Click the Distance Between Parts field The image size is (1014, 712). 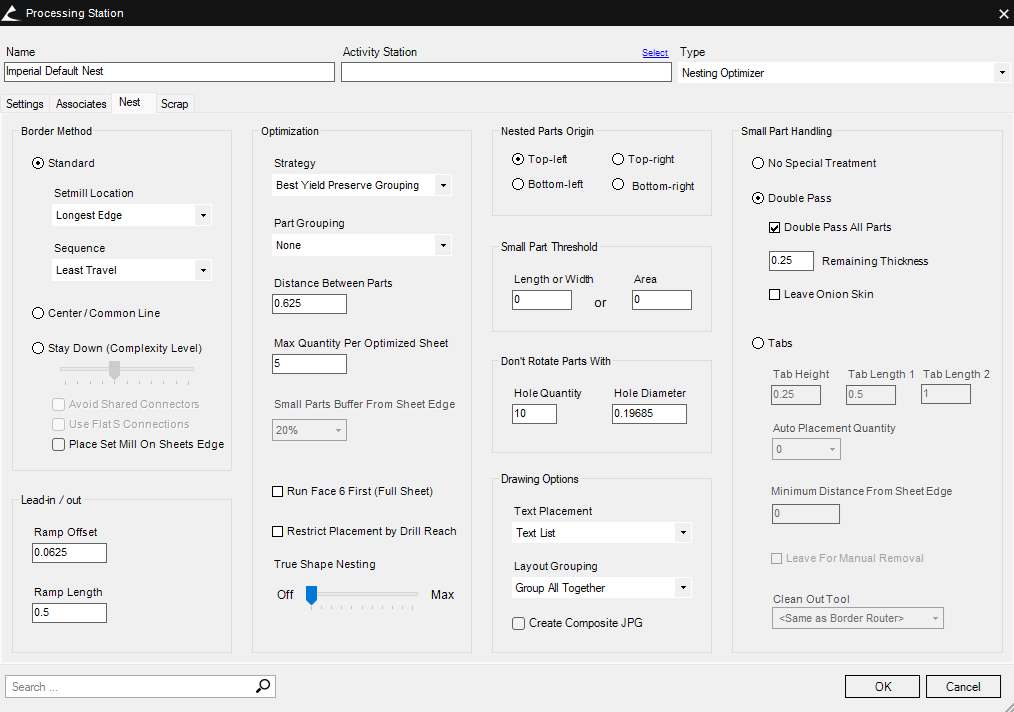(309, 304)
